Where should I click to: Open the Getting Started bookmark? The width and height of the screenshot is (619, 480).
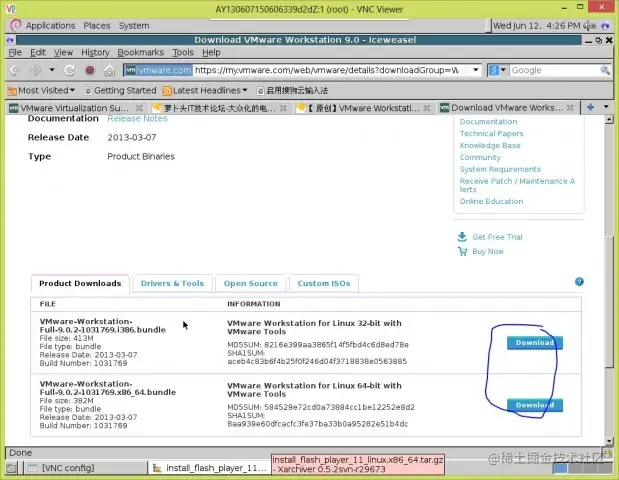click(120, 90)
